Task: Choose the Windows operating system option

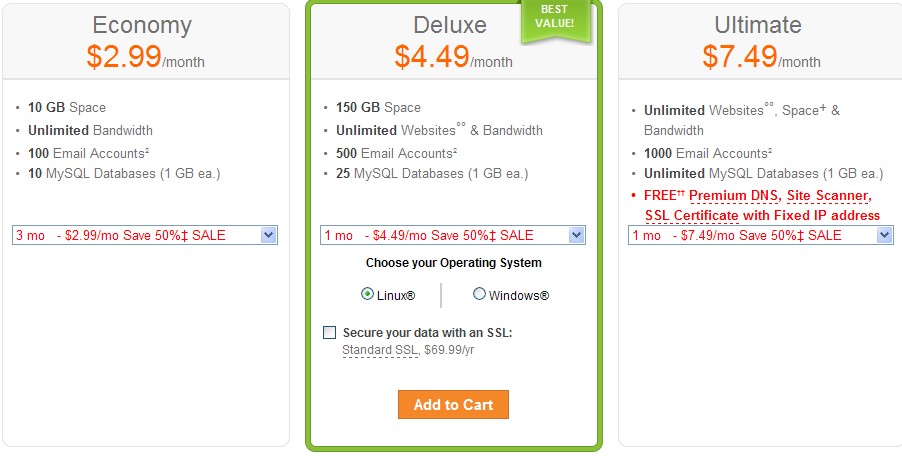Action: tap(480, 294)
